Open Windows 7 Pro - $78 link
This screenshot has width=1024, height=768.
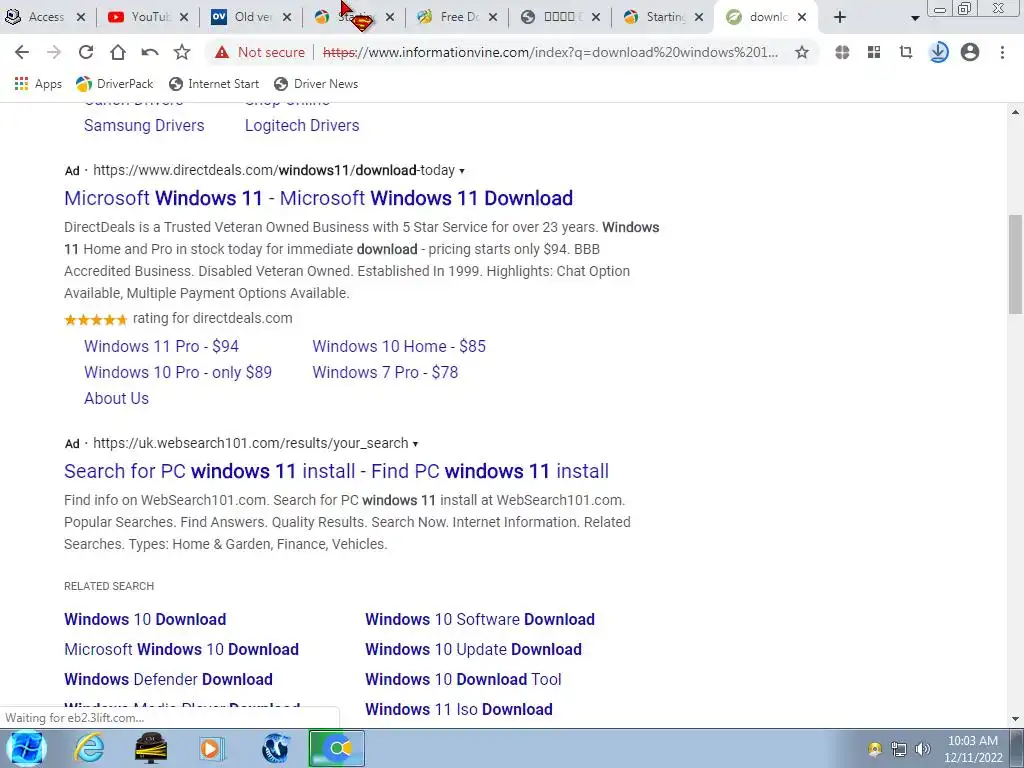tap(385, 372)
